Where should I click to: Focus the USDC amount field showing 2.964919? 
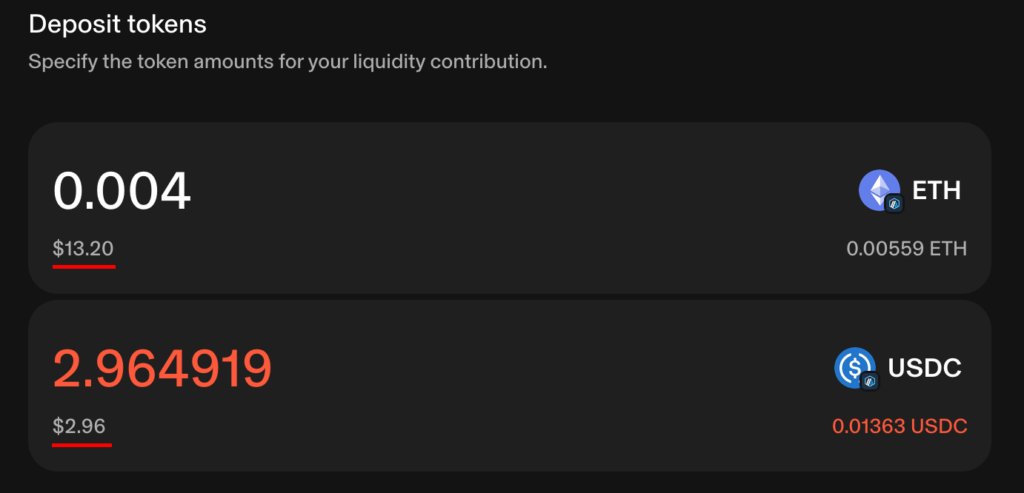tap(162, 368)
